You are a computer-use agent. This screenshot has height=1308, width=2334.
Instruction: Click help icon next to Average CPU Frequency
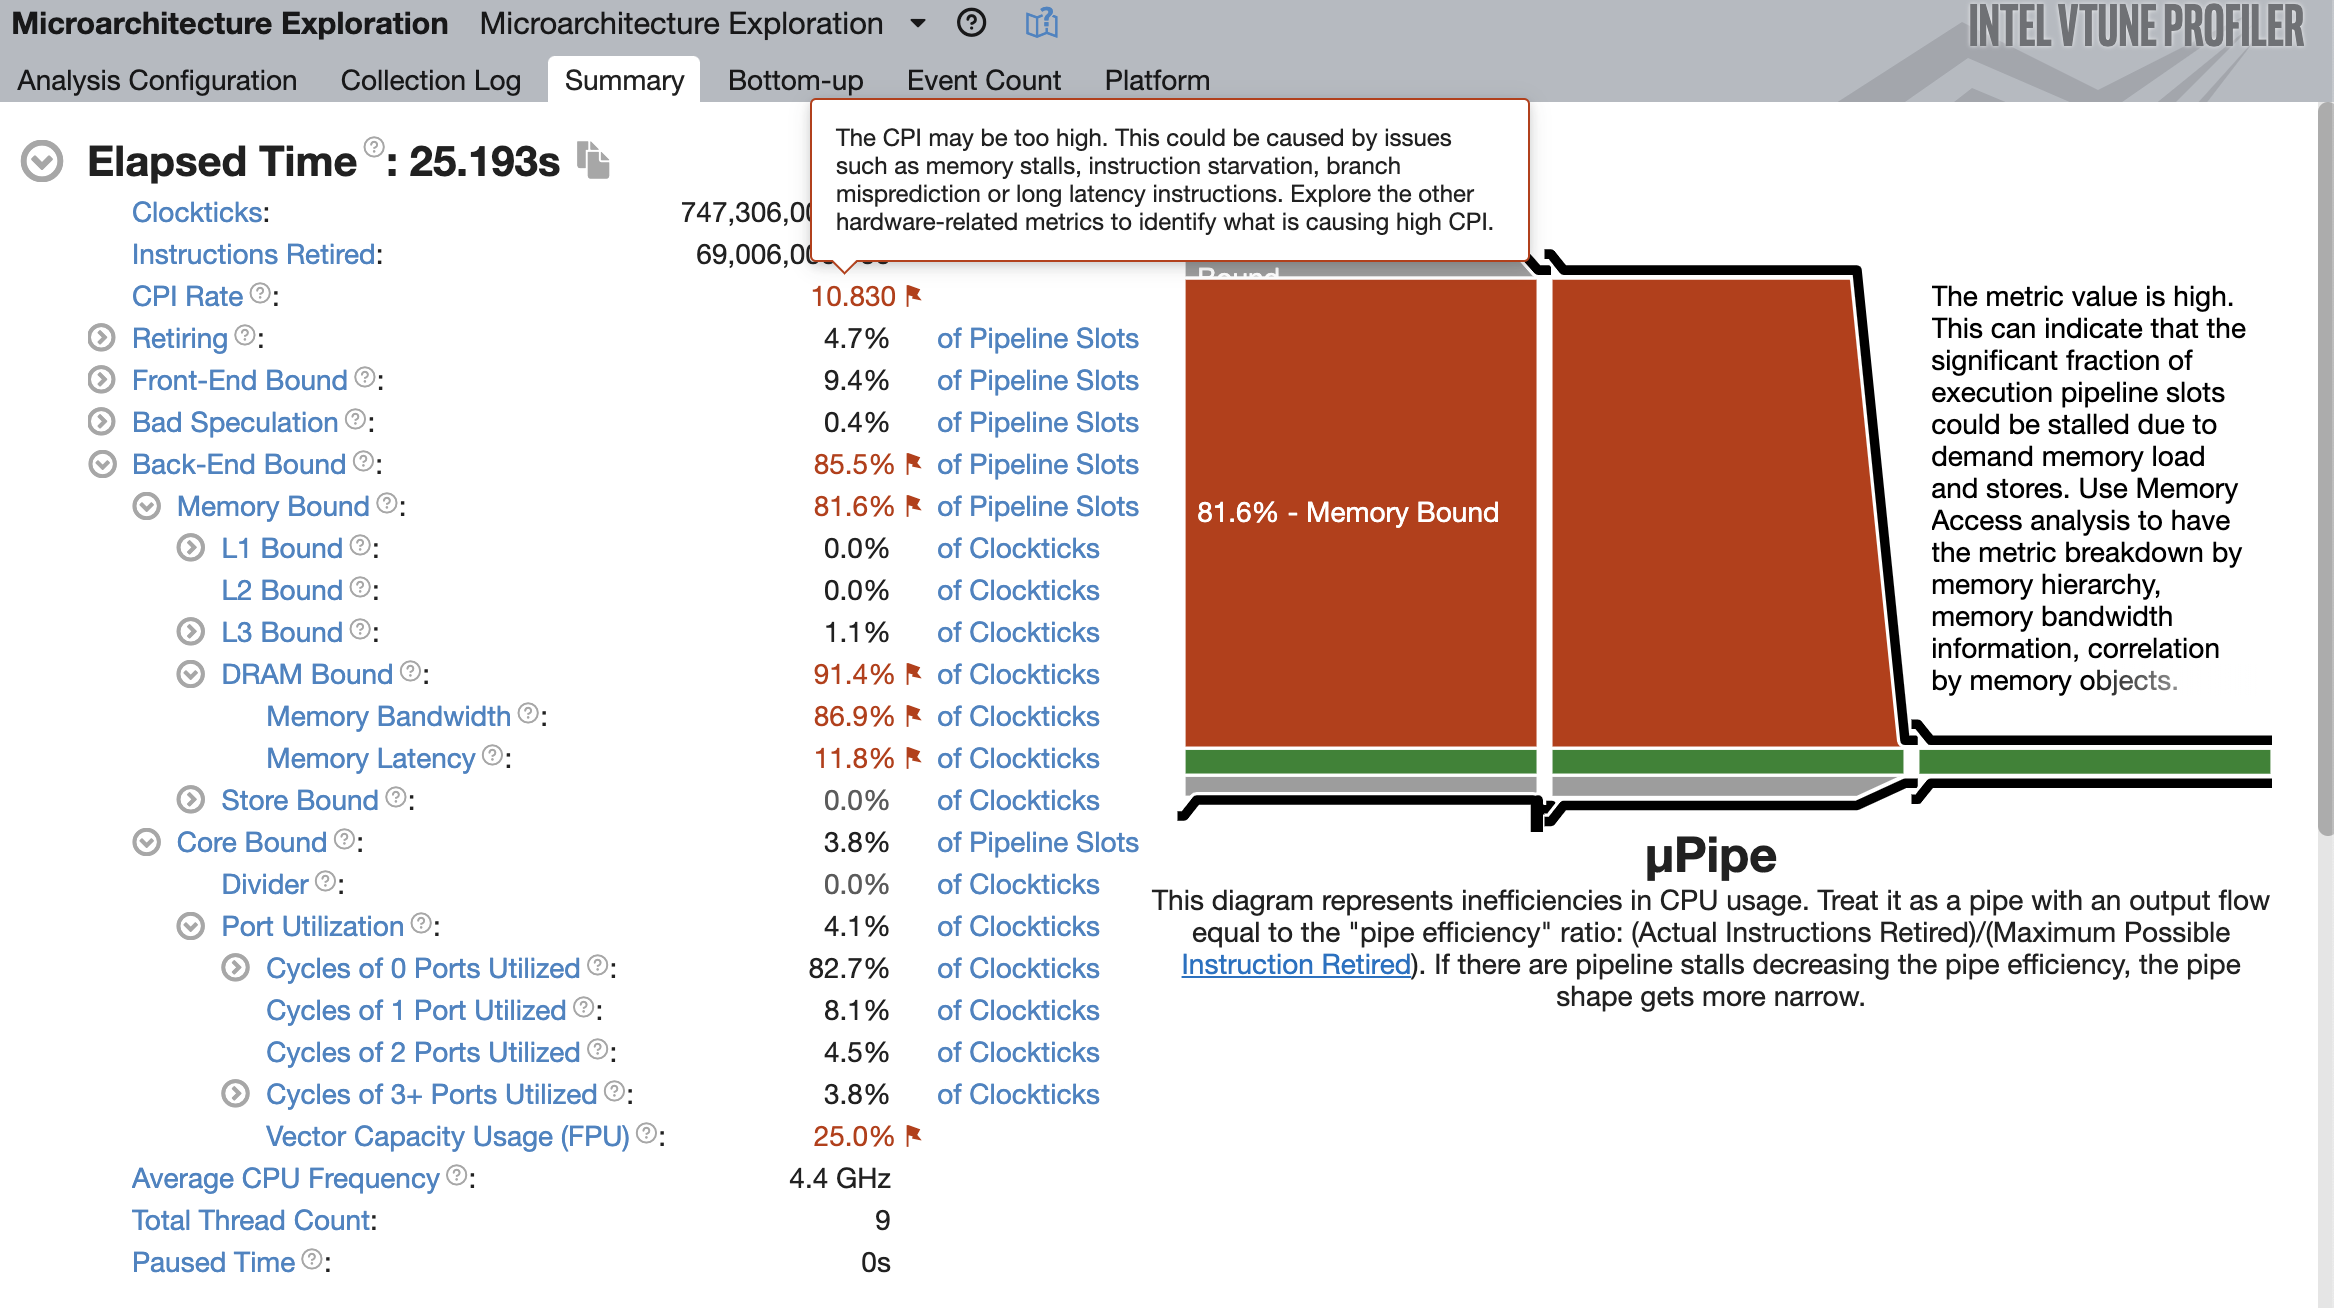456,1176
